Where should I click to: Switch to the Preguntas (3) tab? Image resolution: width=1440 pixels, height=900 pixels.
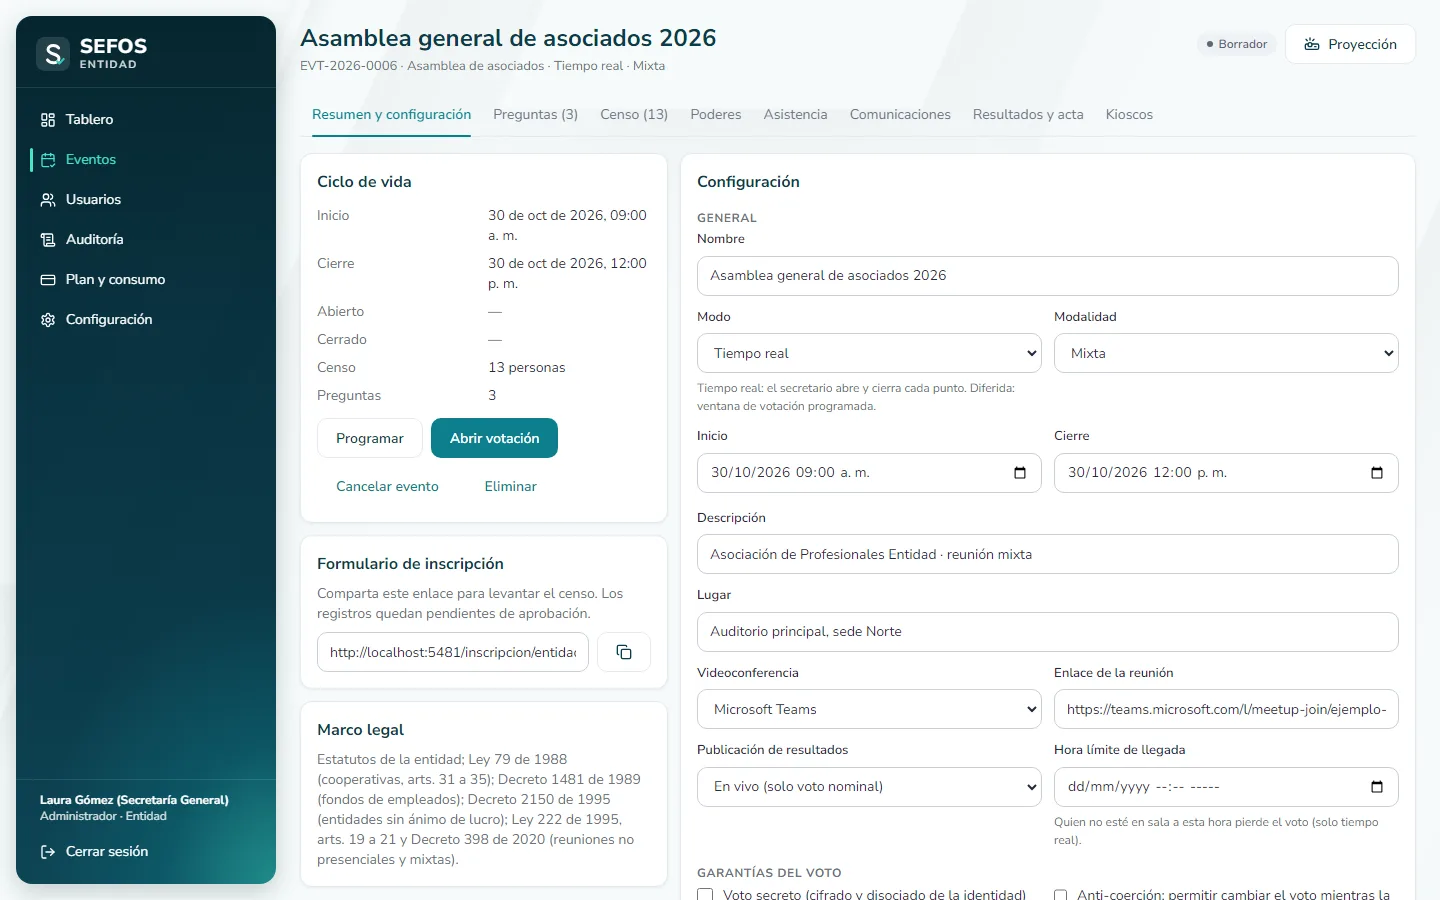click(535, 115)
